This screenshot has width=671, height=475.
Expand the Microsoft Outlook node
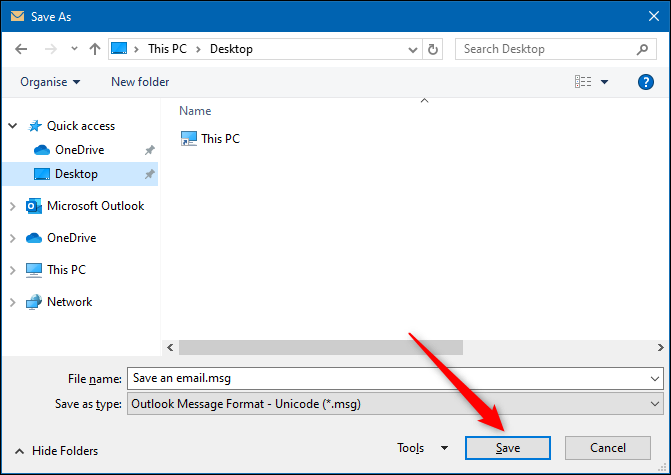13,206
